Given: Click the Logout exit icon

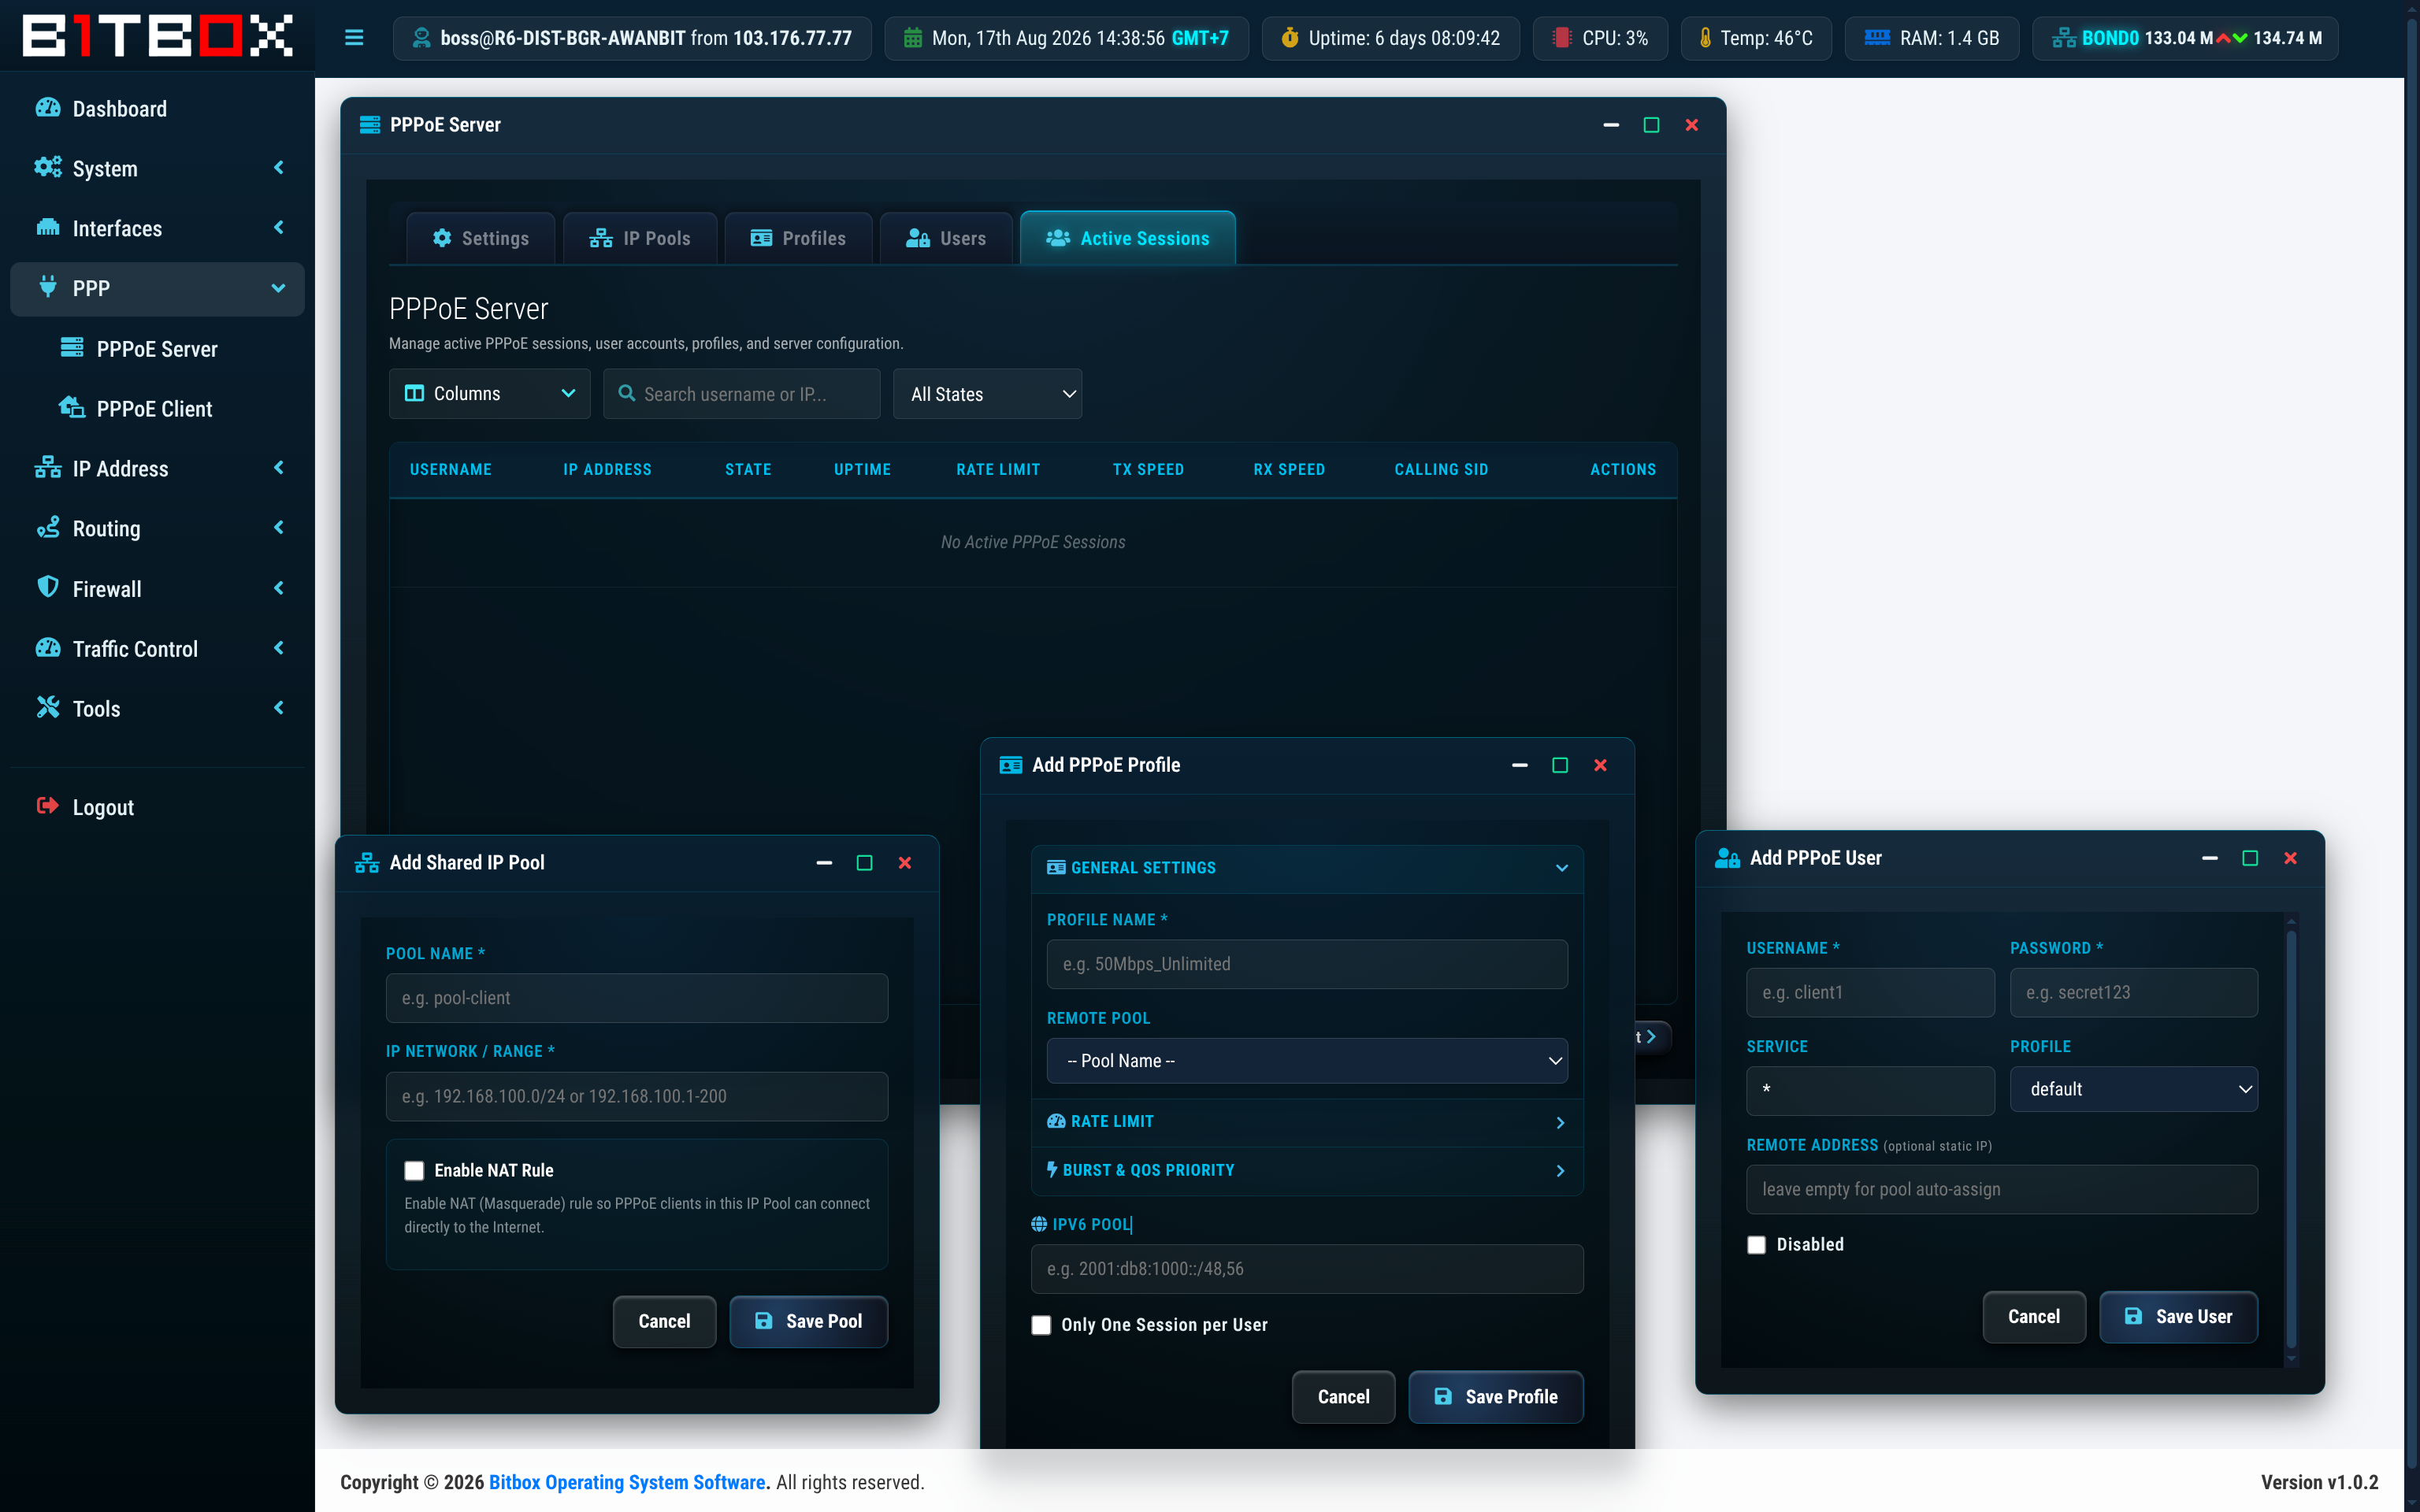Looking at the screenshot, I should click(x=48, y=806).
